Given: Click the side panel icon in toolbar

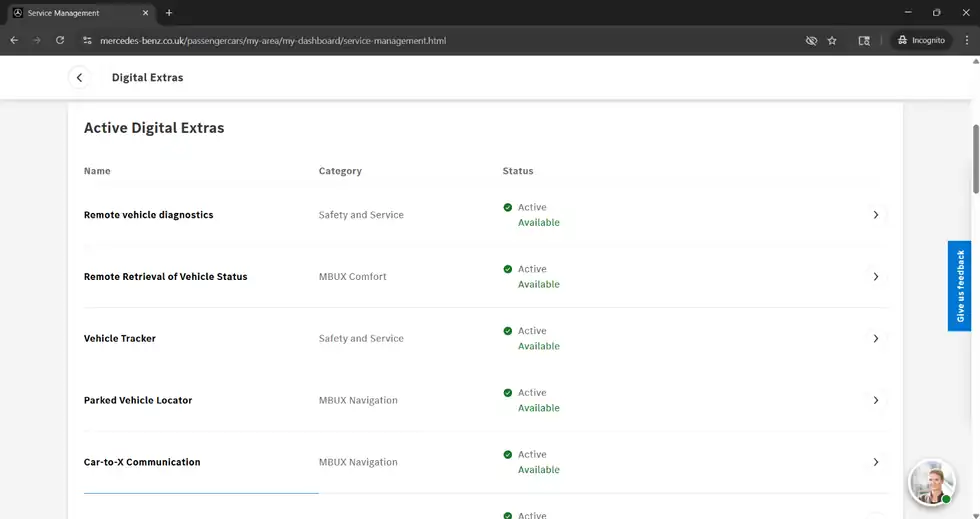Looking at the screenshot, I should (x=864, y=41).
